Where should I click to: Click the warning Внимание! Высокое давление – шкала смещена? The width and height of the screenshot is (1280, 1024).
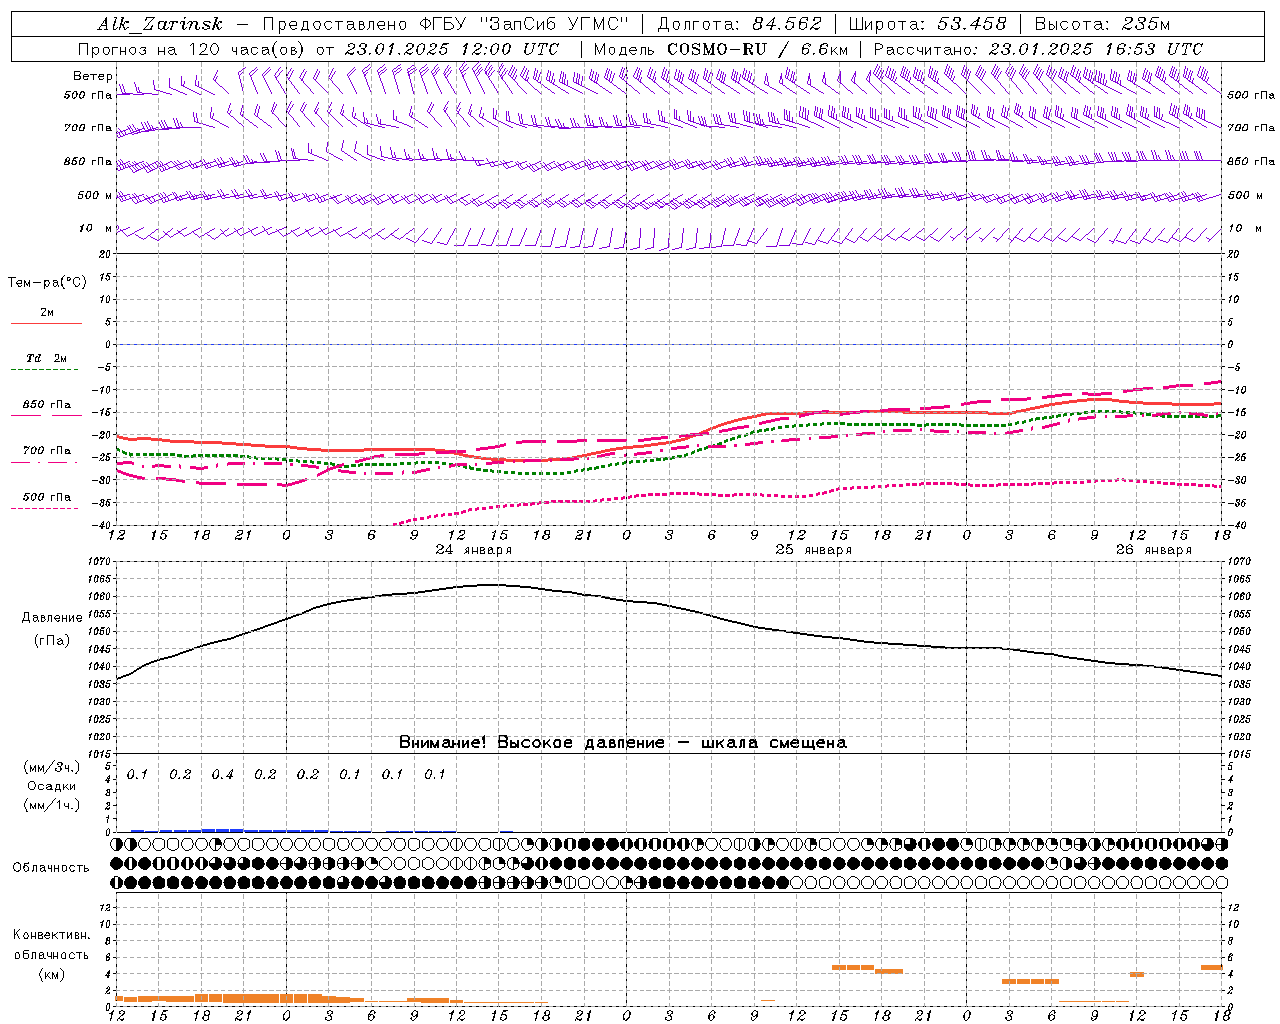[x=623, y=743]
